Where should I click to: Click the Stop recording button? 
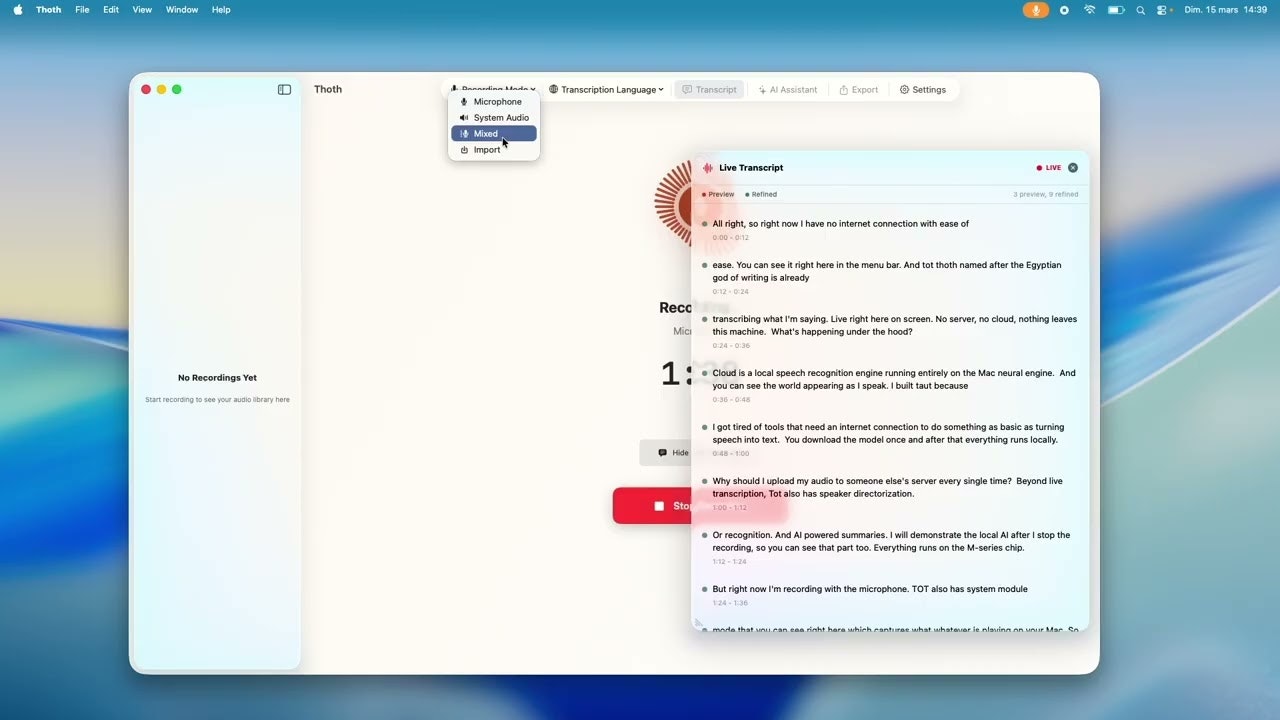tap(651, 506)
